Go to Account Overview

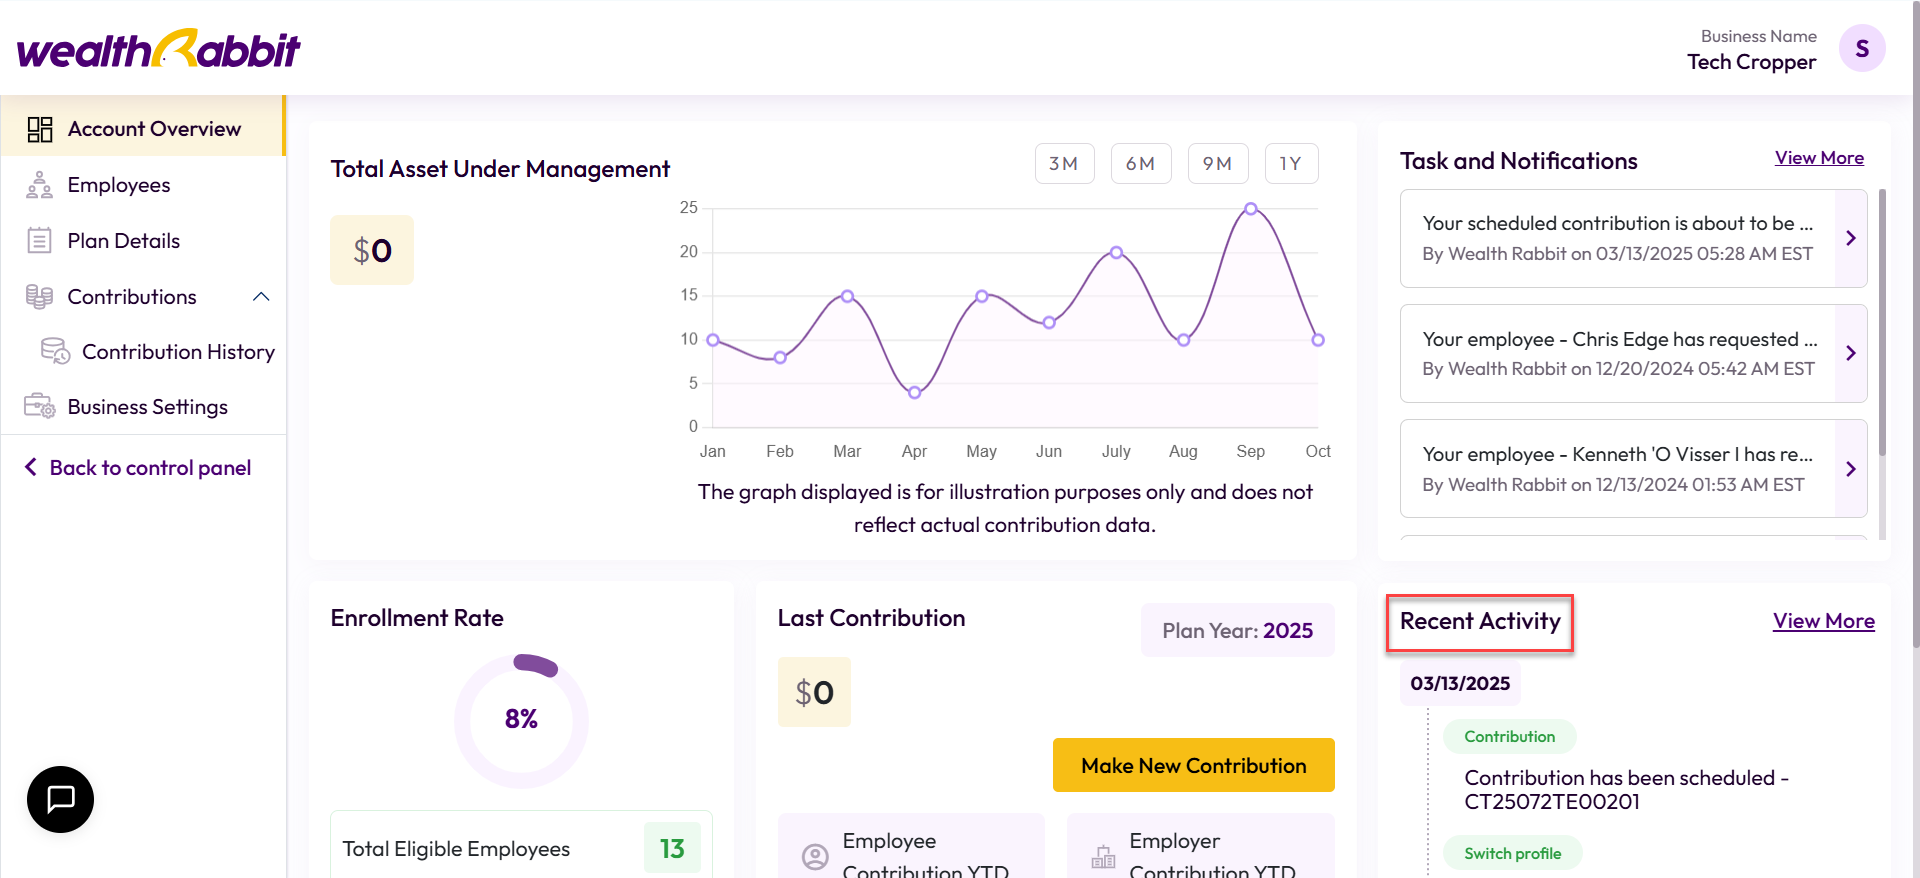coord(143,128)
